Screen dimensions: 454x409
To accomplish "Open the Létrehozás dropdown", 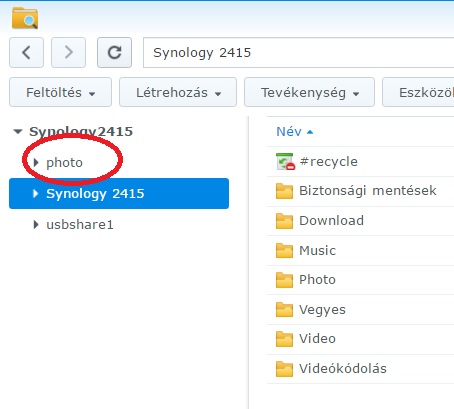I will (178, 92).
